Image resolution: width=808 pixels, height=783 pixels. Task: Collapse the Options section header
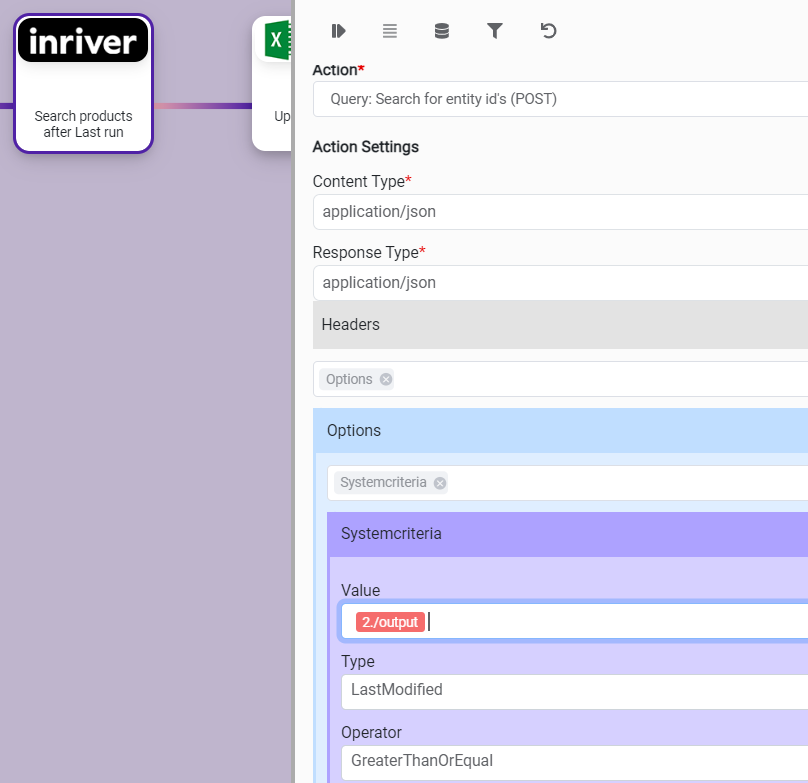pos(560,431)
